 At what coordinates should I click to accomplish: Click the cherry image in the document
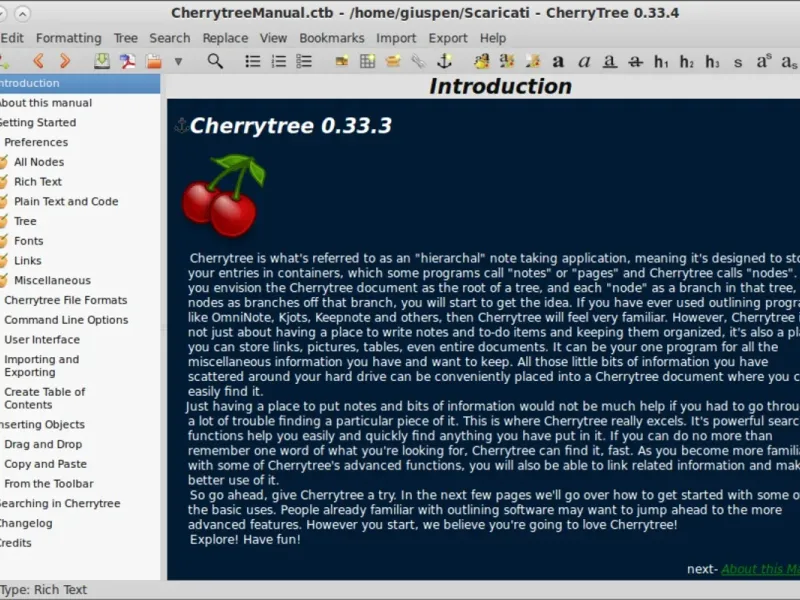[x=224, y=196]
